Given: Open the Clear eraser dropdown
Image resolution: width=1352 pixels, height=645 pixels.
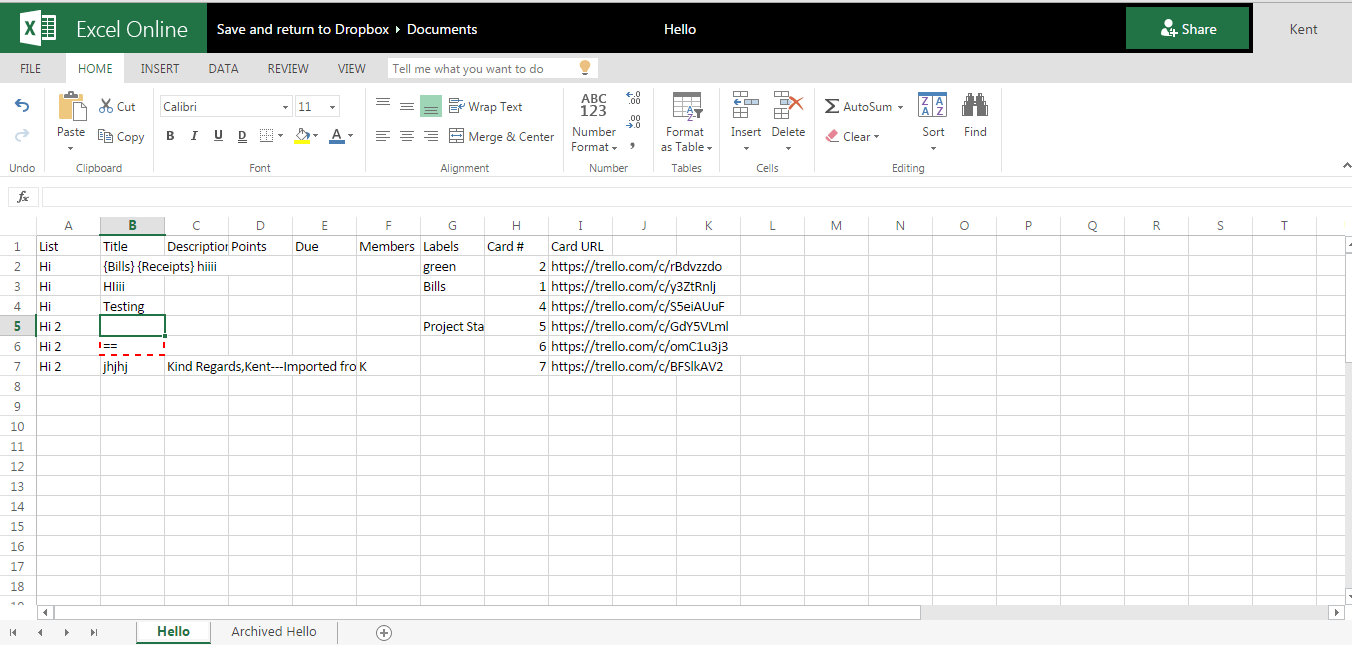Looking at the screenshot, I should coord(853,136).
